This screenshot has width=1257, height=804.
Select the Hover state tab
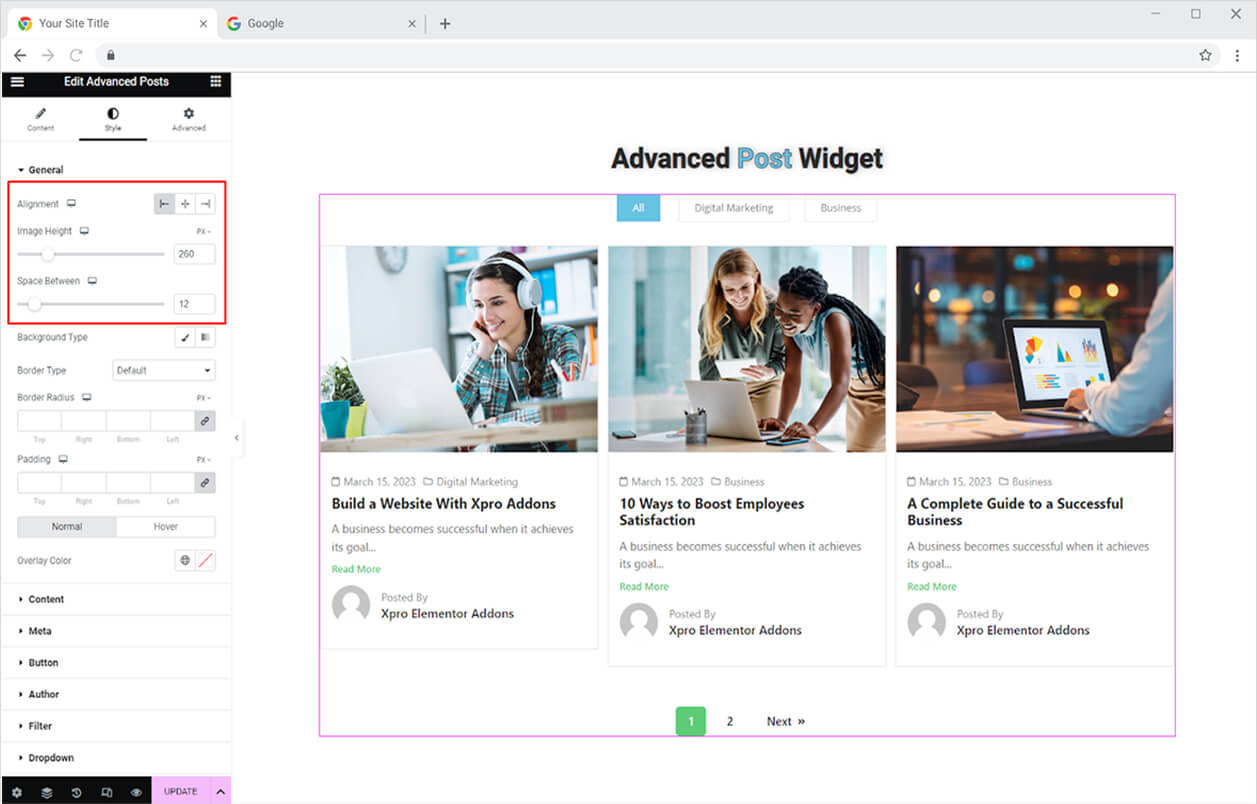pos(166,527)
